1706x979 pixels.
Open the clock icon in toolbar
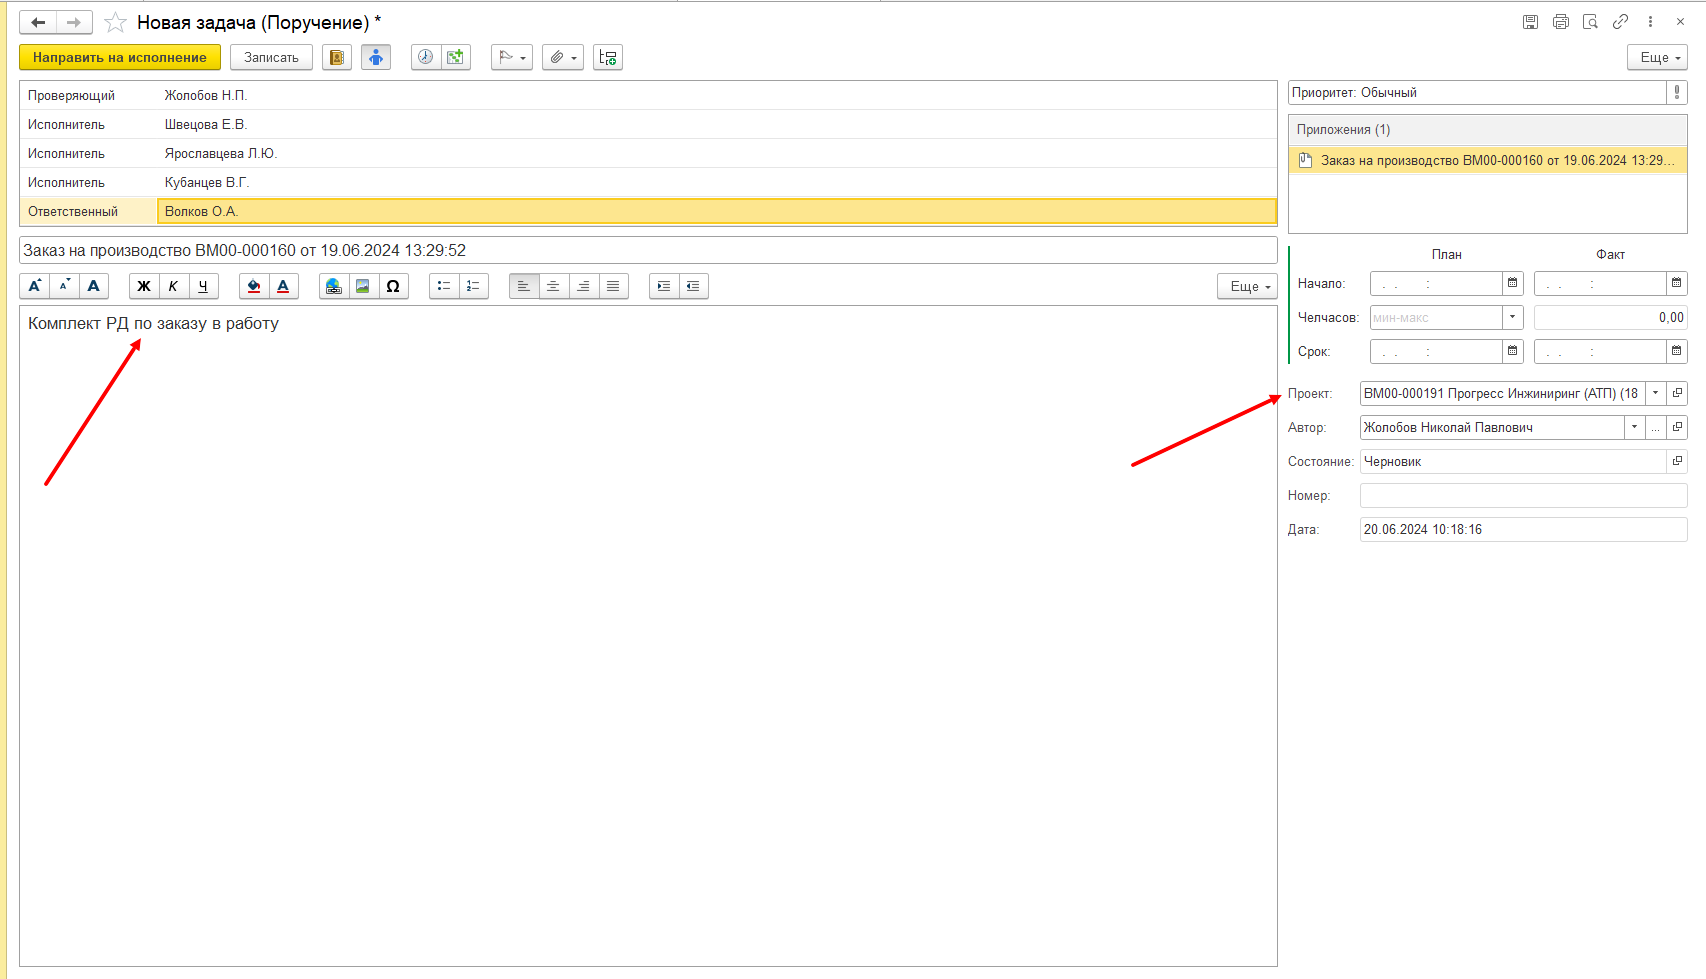[426, 58]
